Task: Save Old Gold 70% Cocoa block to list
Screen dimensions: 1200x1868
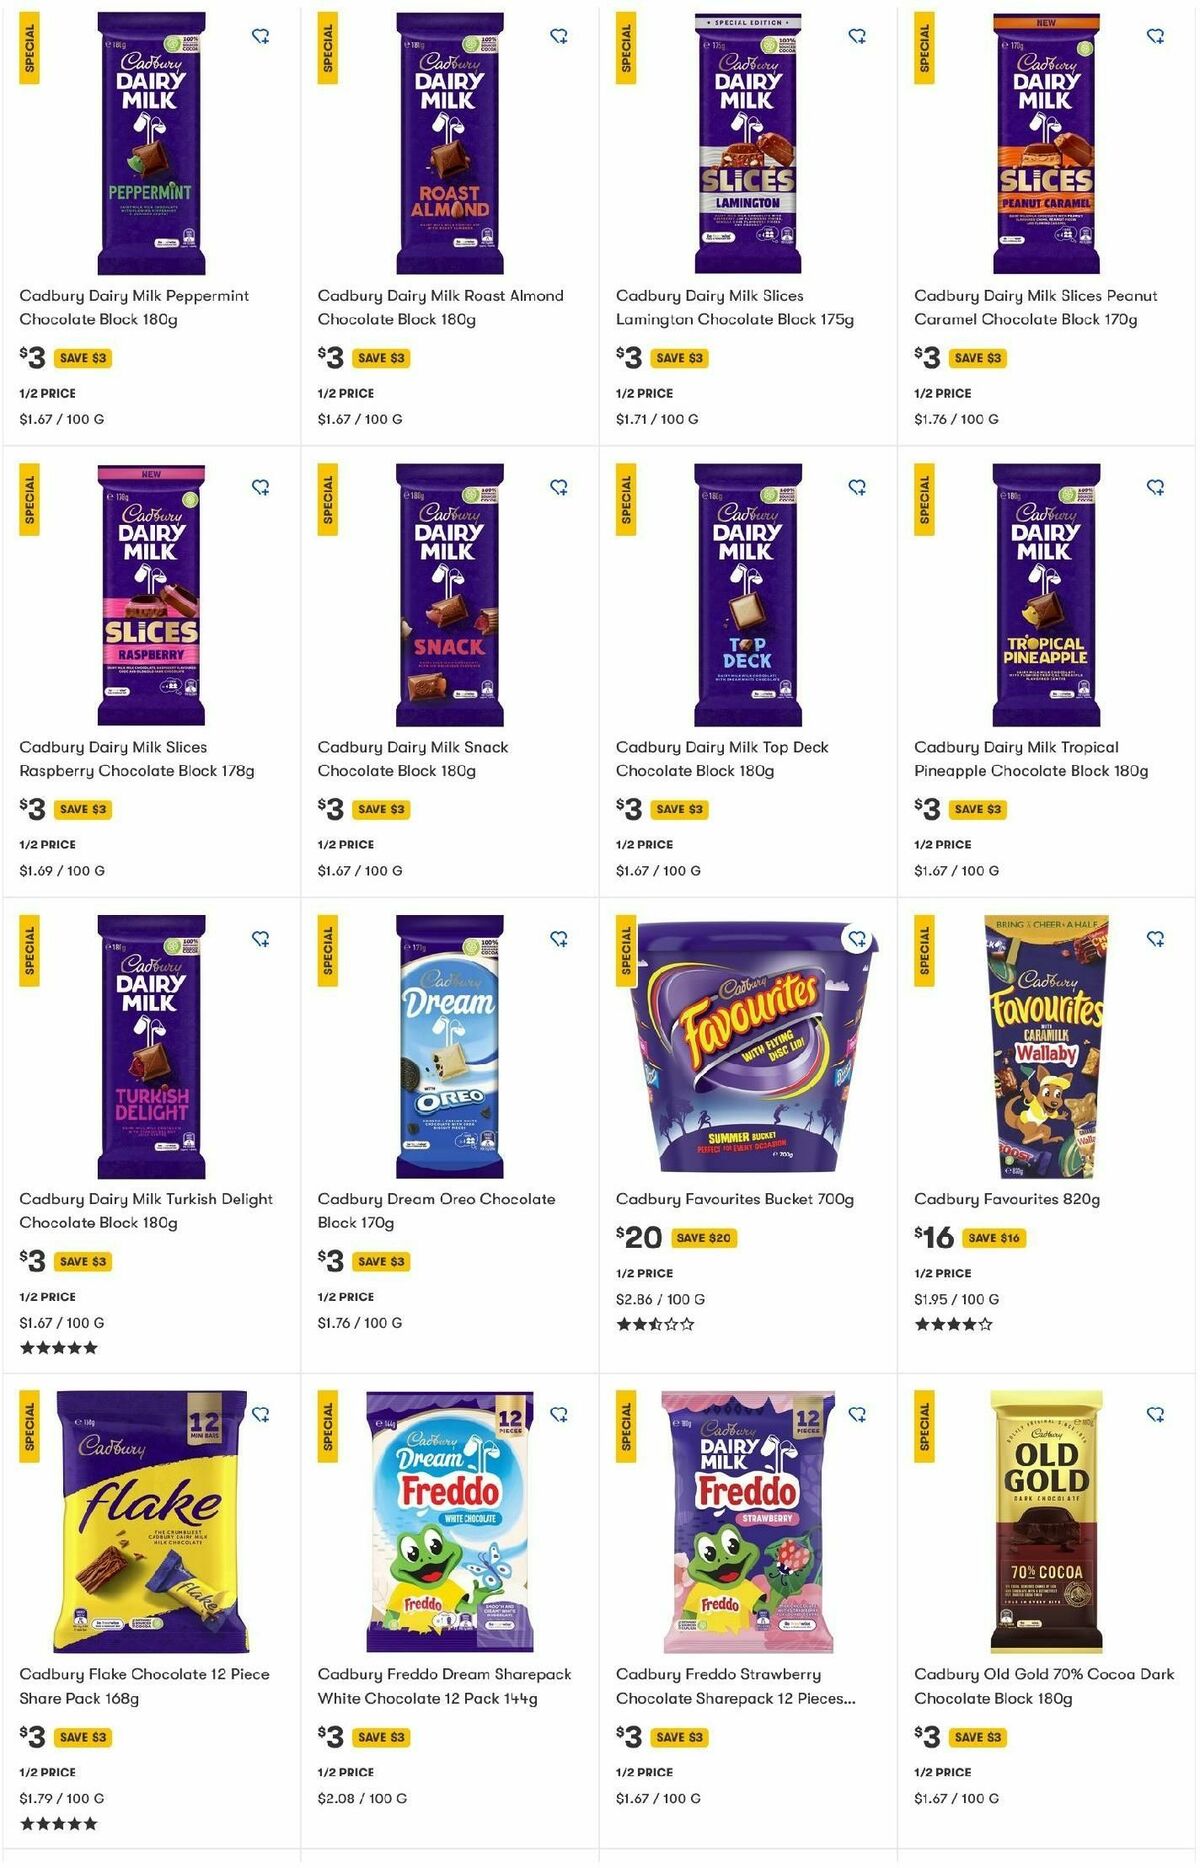Action: [x=1155, y=1415]
